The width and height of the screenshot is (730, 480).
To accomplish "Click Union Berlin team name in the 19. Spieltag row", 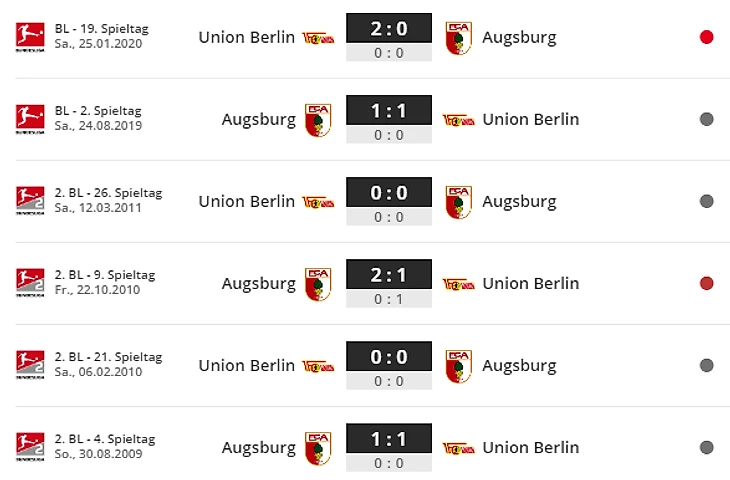I will click(247, 37).
